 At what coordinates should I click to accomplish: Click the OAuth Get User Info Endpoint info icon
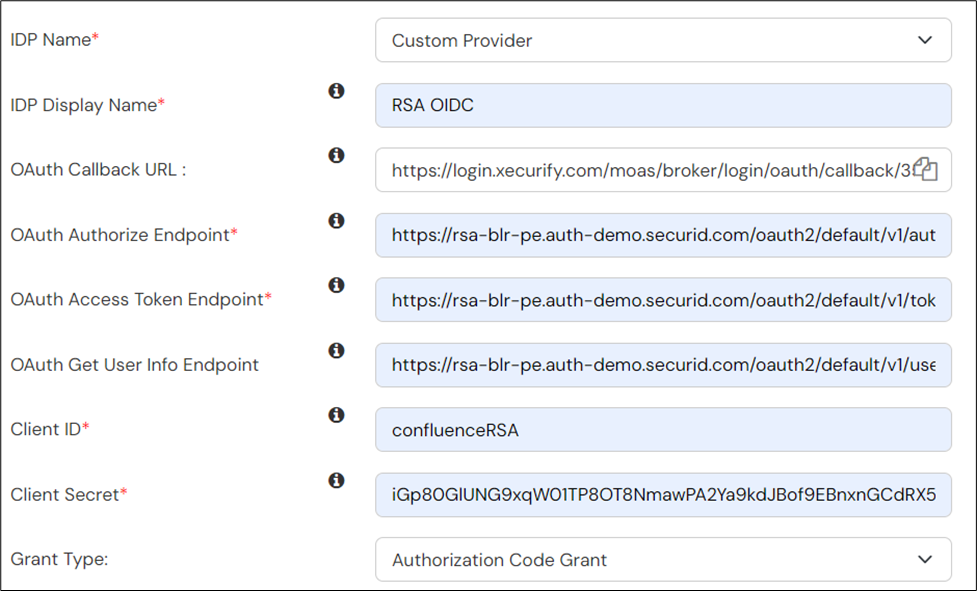(336, 350)
